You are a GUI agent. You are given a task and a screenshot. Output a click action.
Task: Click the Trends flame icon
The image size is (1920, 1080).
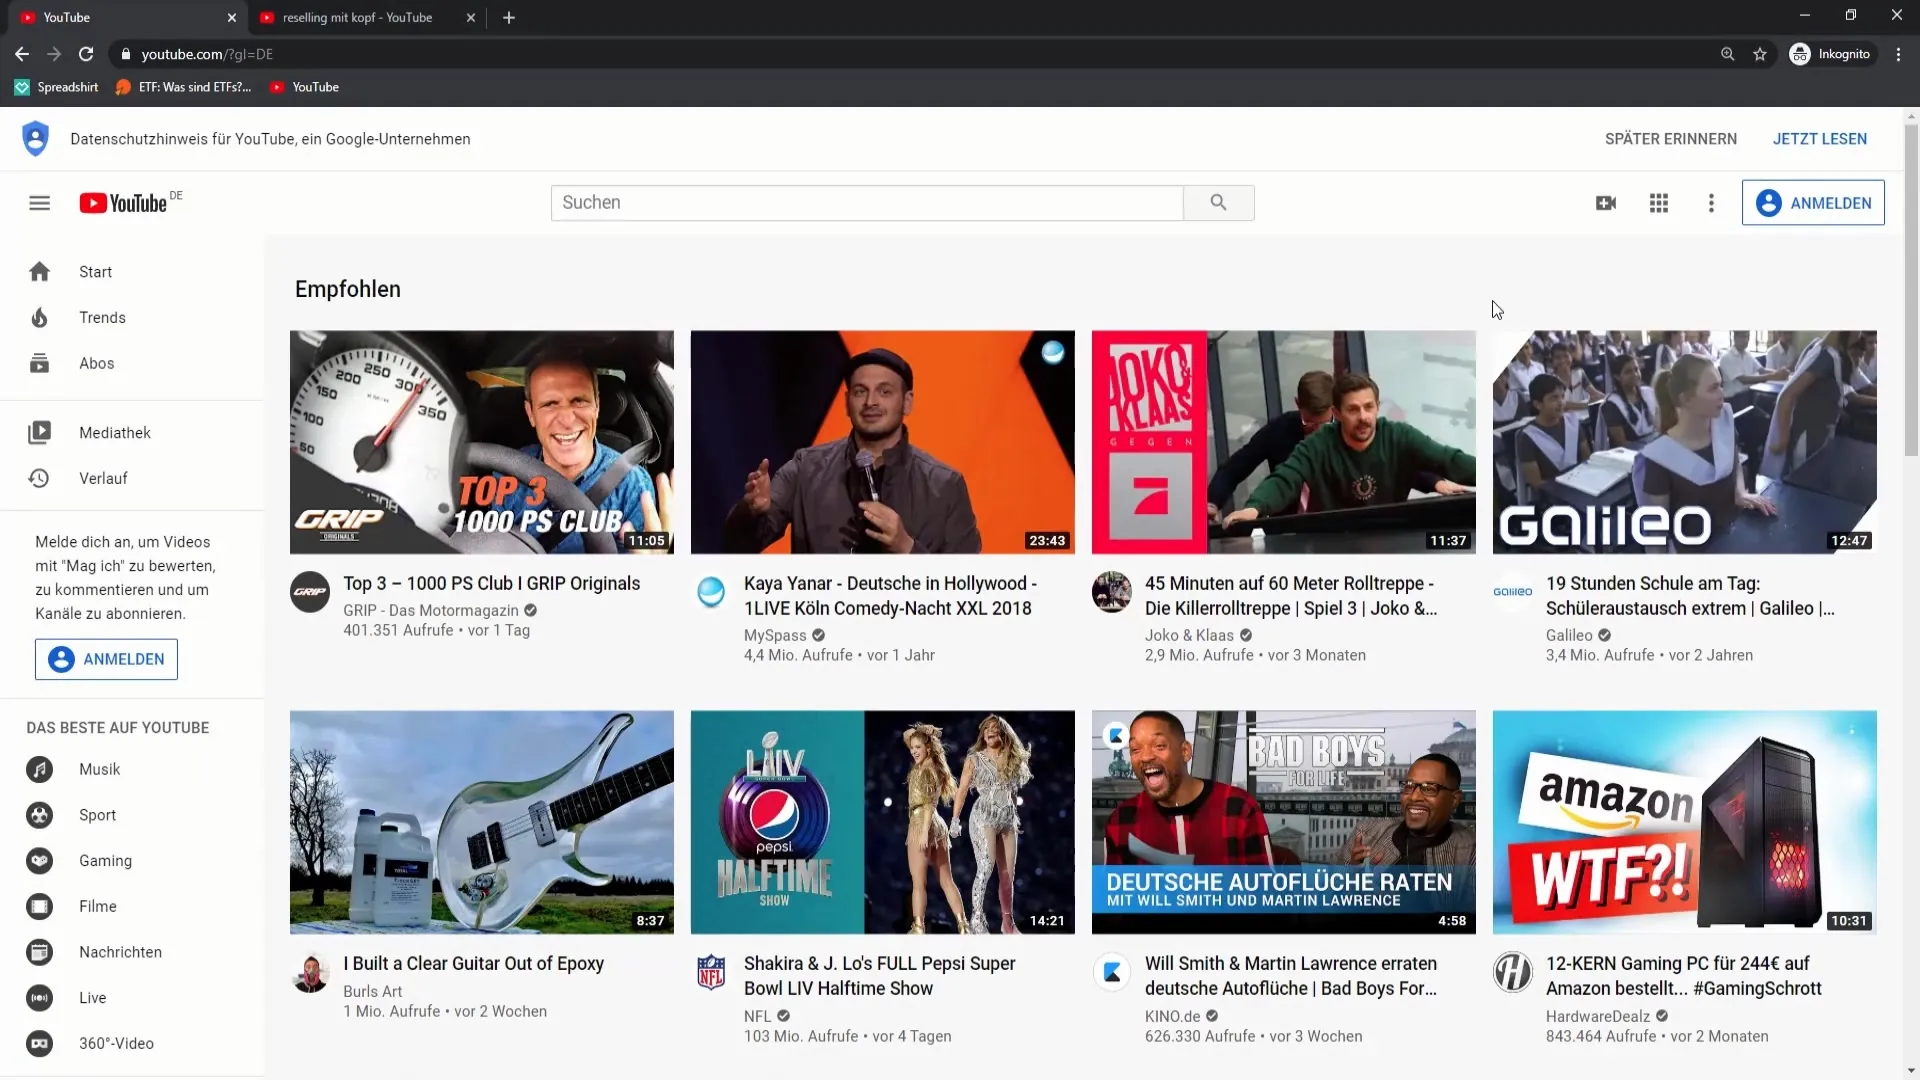(x=39, y=318)
